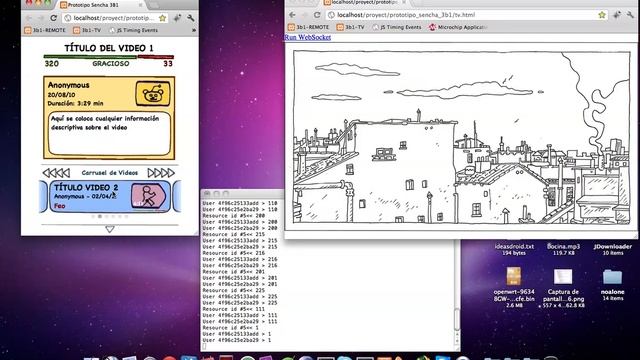Select the localhost/proyect tab in right window
The image size is (640, 360).
tap(363, 3)
